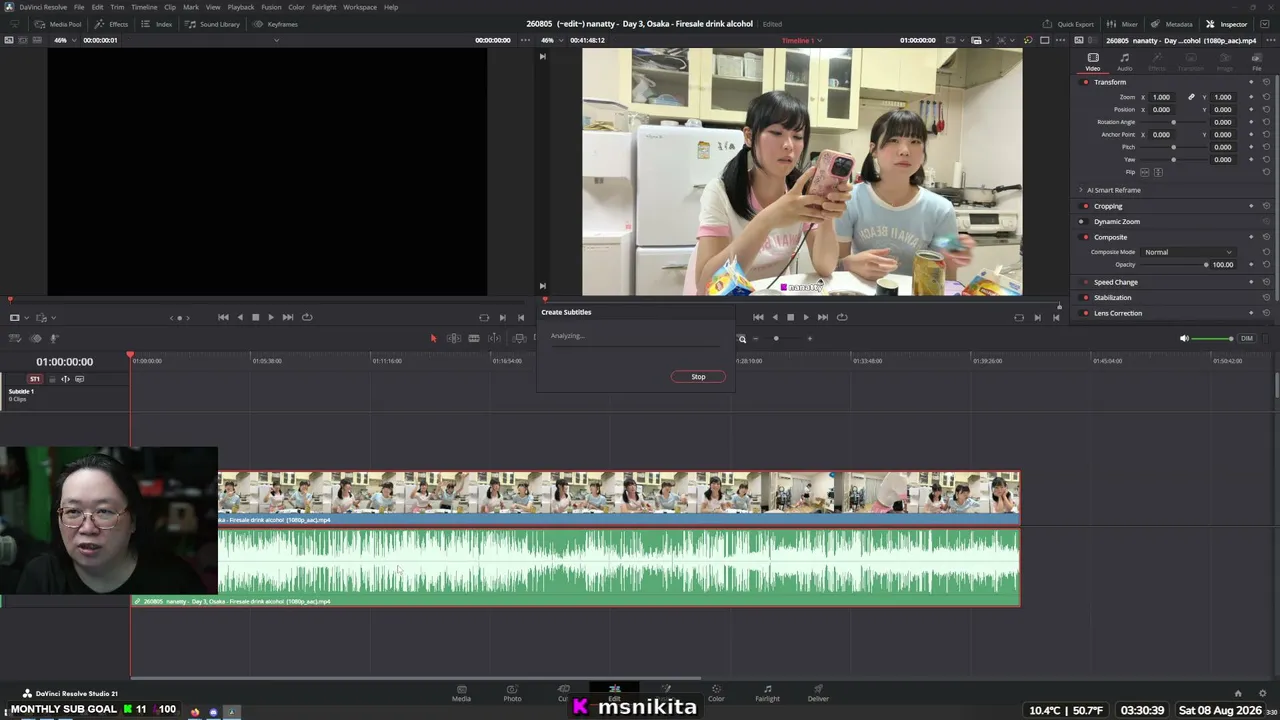Click the Zoom X value field

[x=1162, y=97]
